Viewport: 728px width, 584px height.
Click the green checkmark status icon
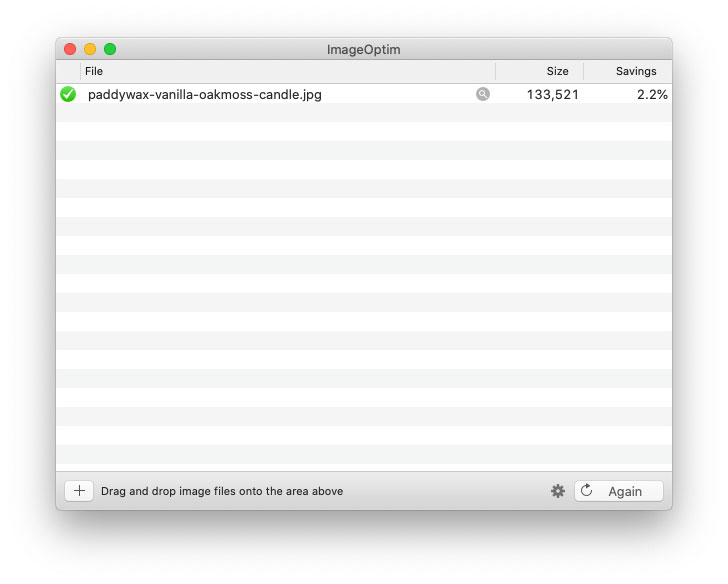[68, 94]
